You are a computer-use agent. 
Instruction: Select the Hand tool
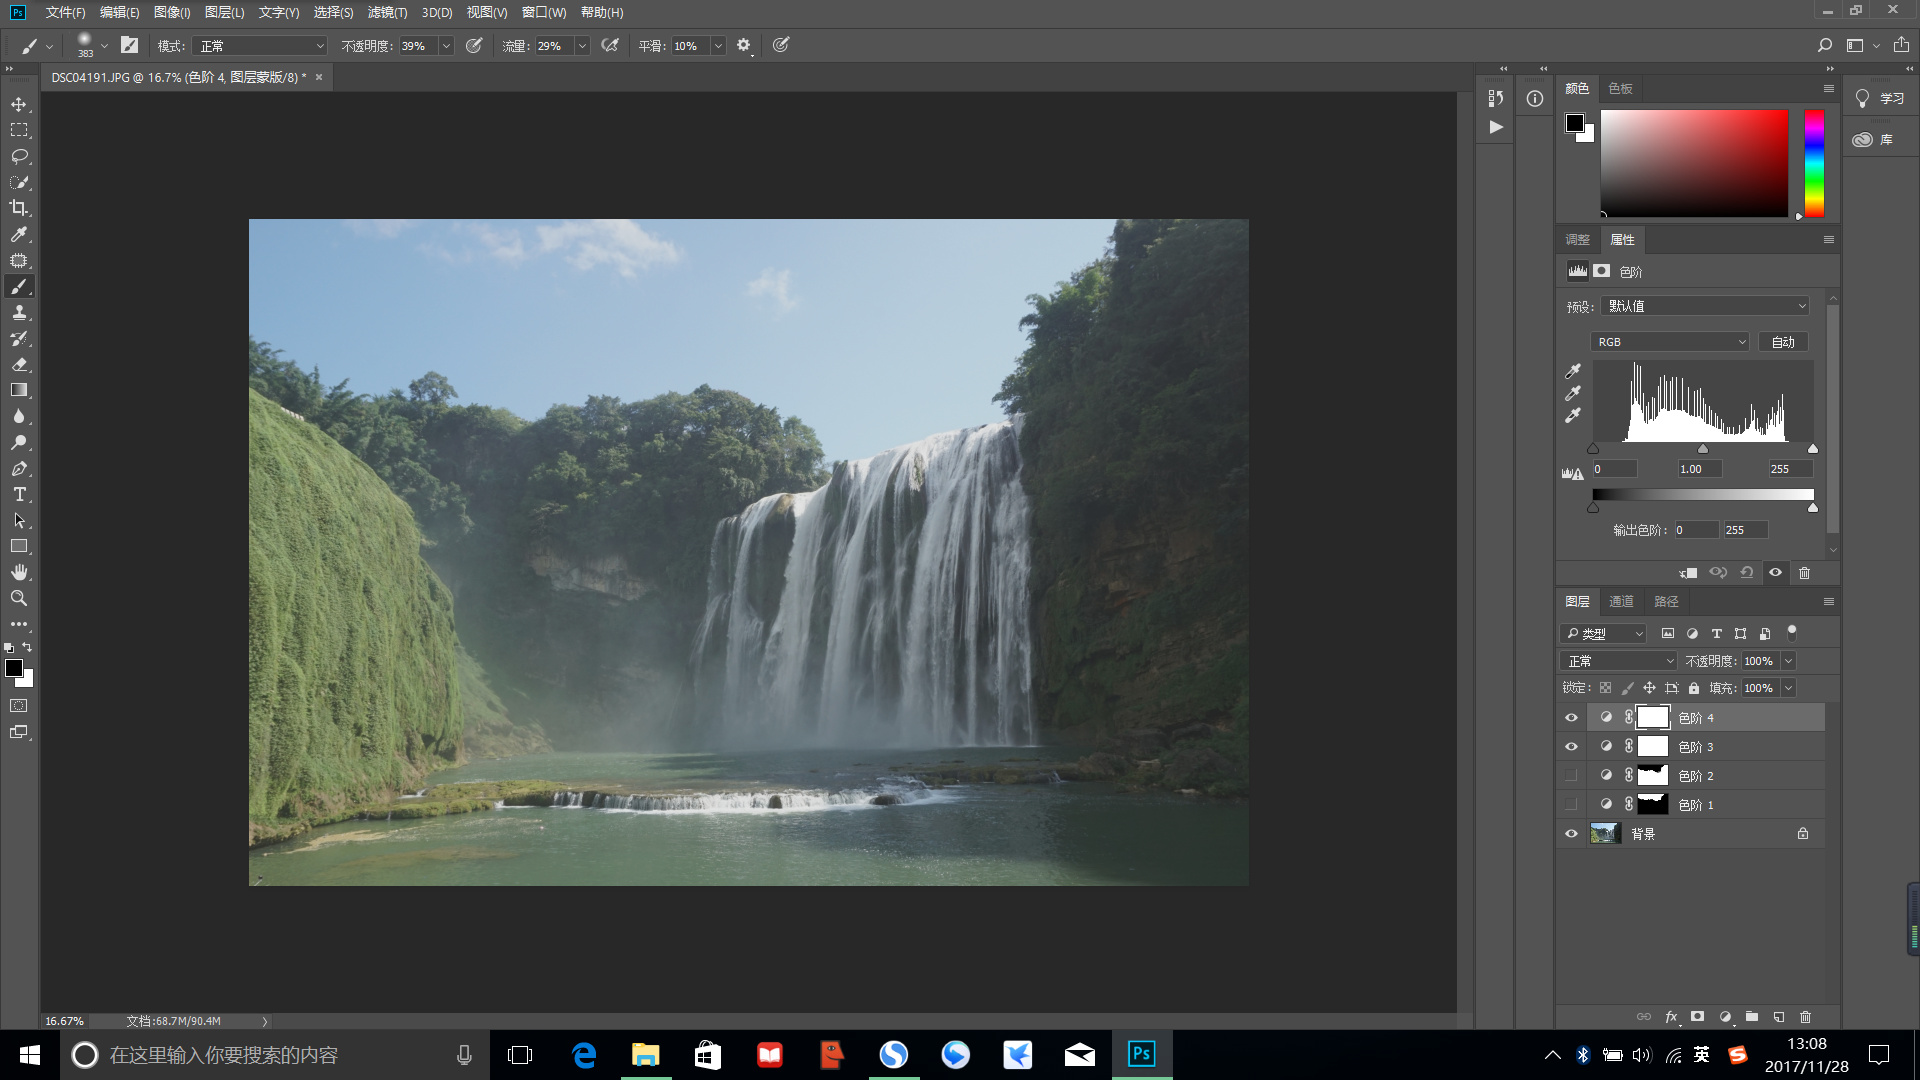click(19, 572)
